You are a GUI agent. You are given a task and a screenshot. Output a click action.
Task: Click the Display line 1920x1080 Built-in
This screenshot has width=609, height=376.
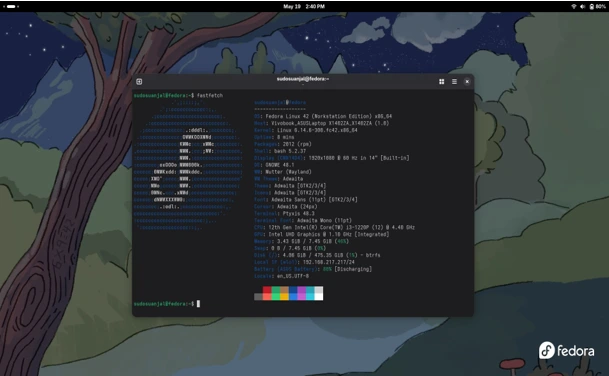pyautogui.click(x=332, y=158)
